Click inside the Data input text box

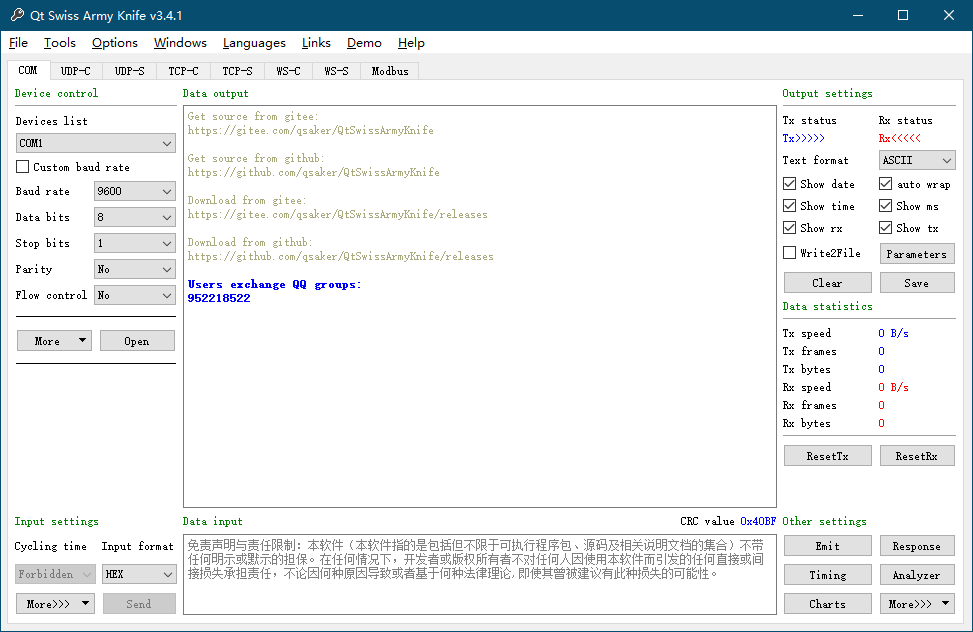(480, 574)
